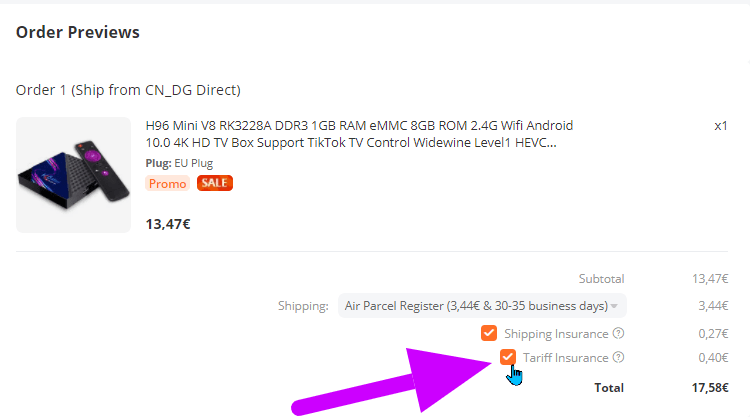Click the 3,44€ shipping cost amount
The image size is (750, 417).
(x=713, y=306)
